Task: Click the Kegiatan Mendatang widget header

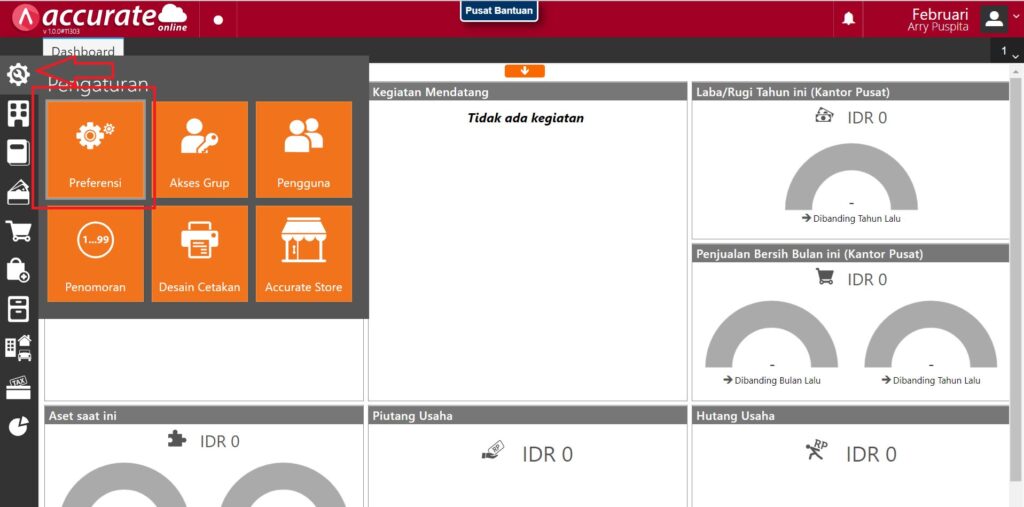Action: click(528, 92)
